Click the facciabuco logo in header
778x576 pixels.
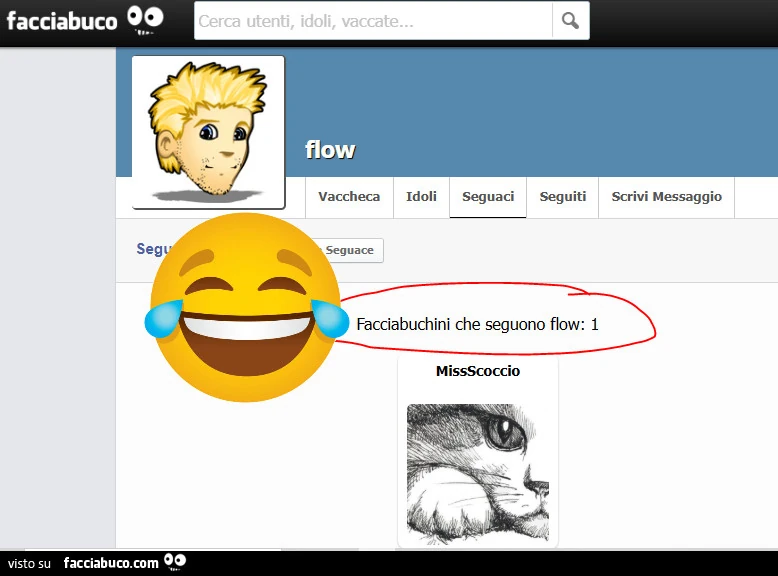[x=85, y=21]
